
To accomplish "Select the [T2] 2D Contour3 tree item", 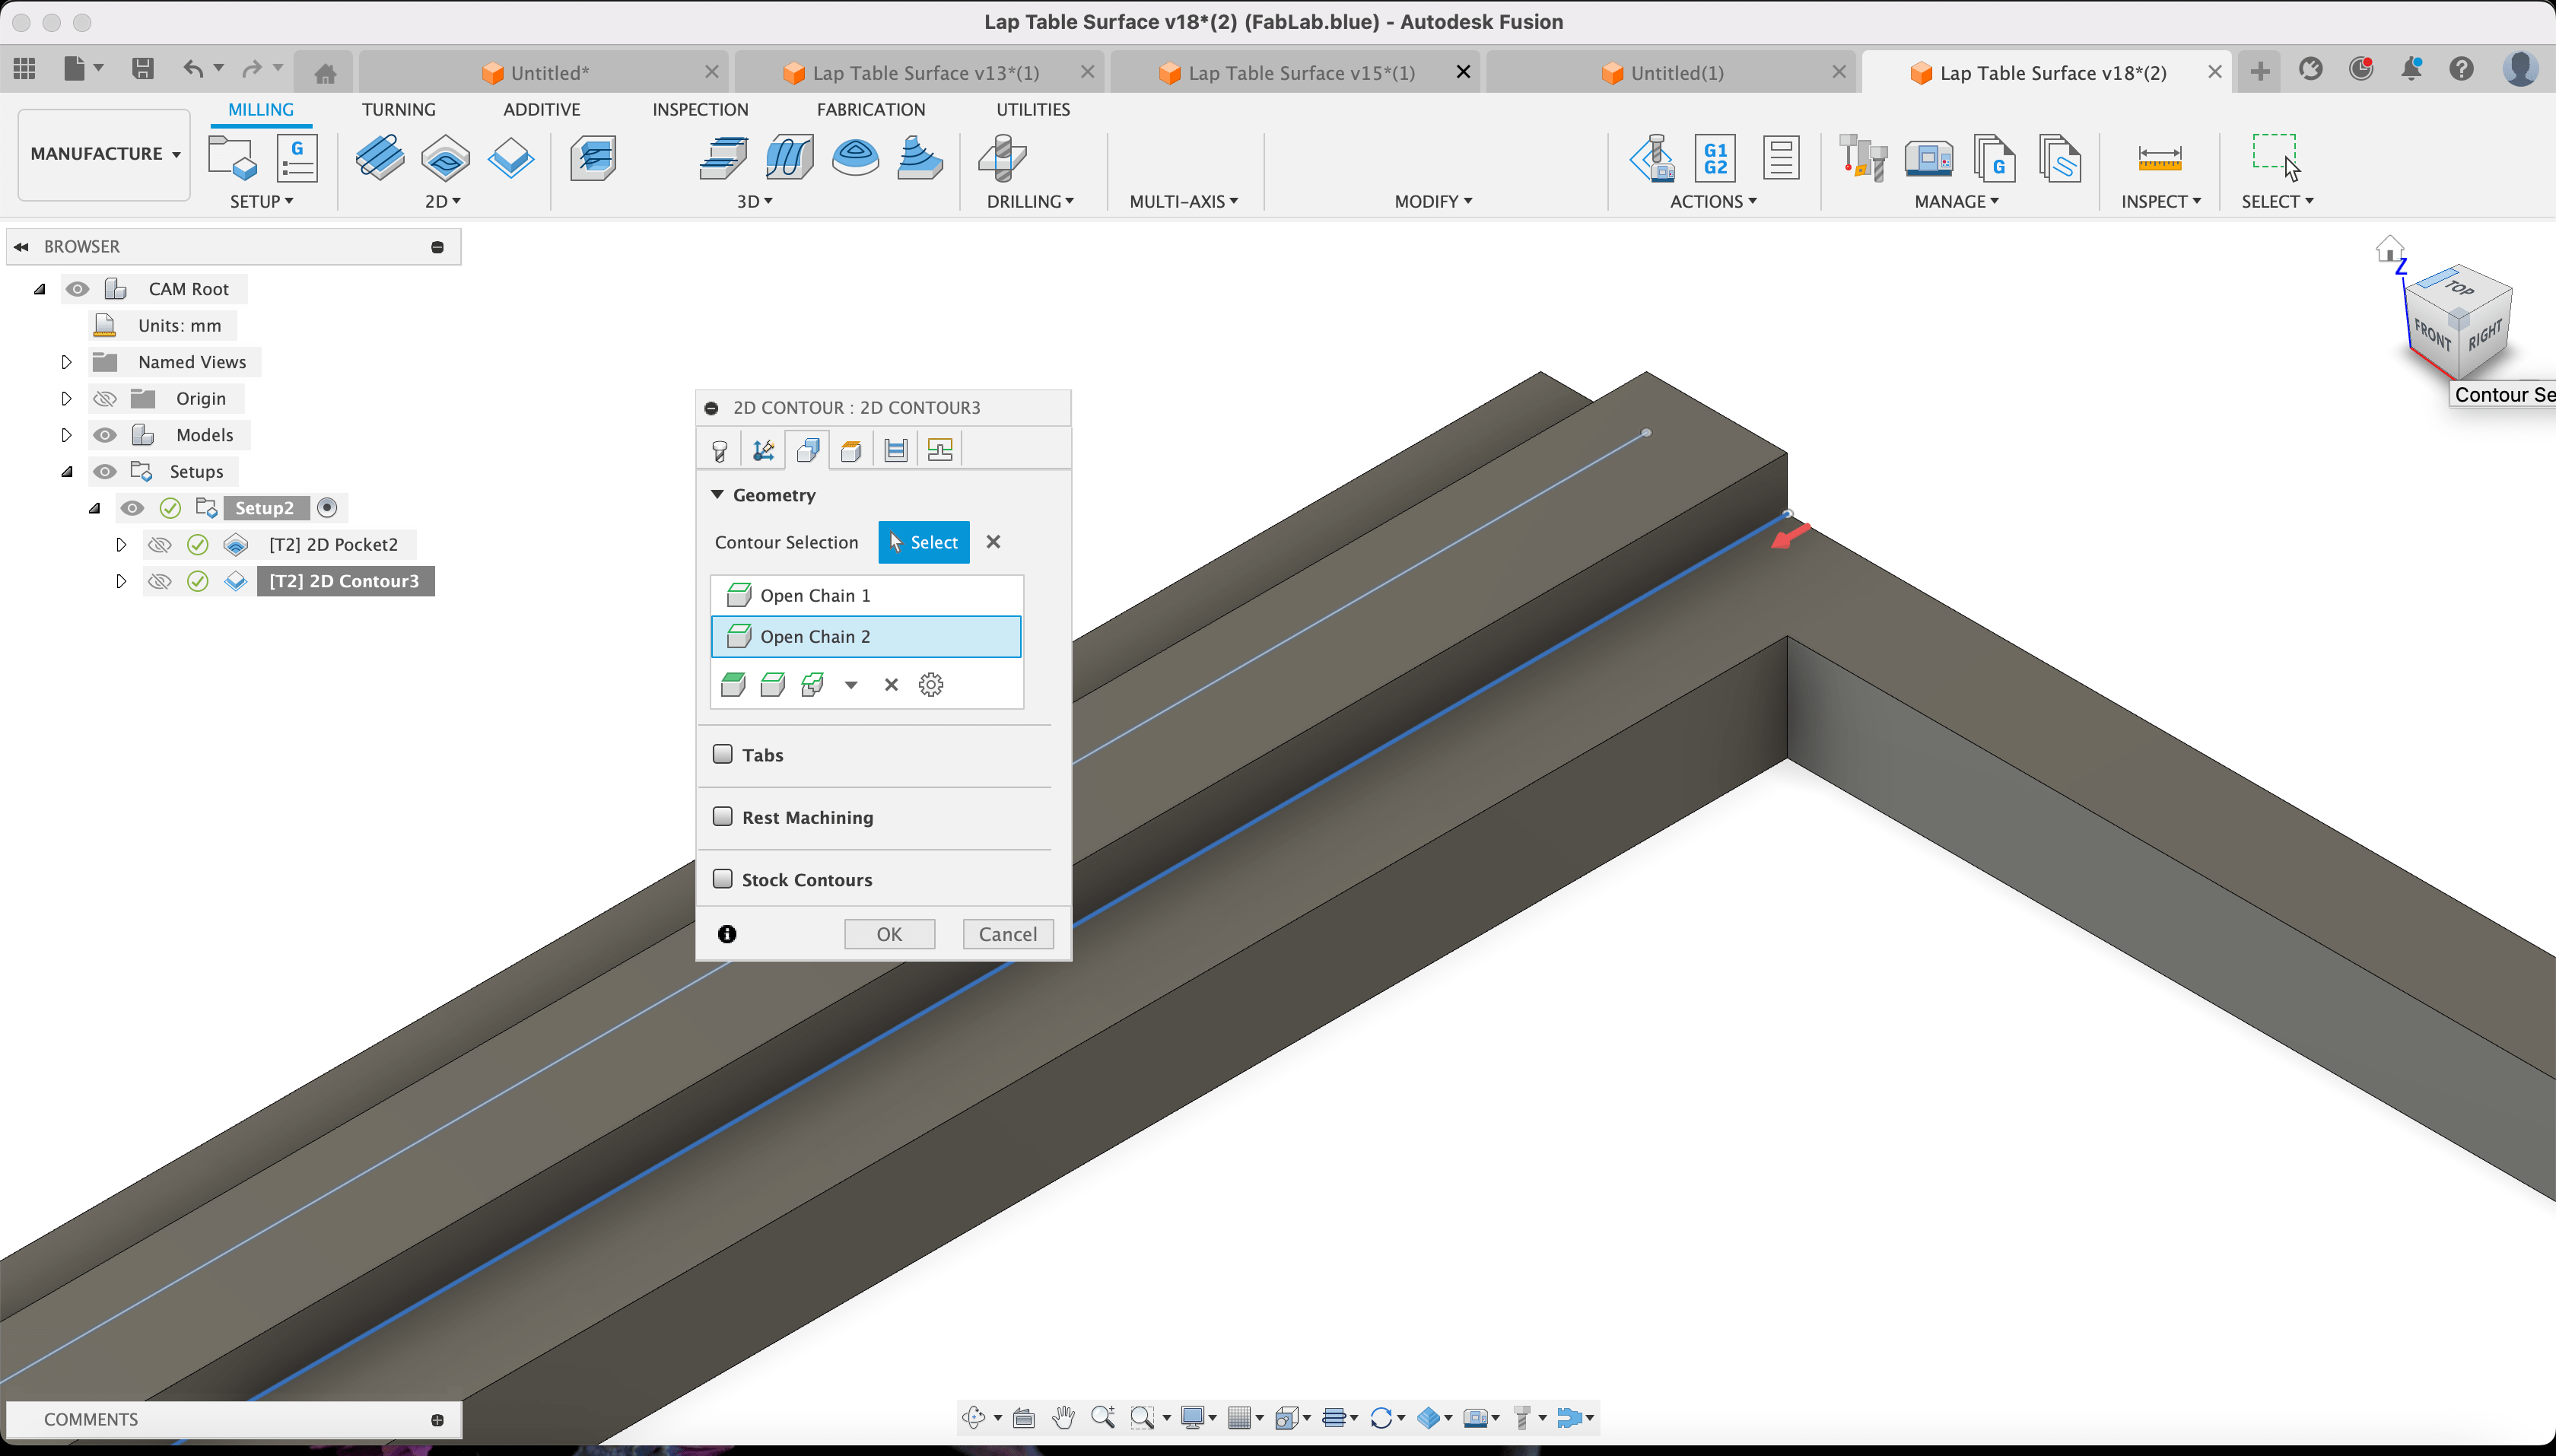I will point(345,581).
